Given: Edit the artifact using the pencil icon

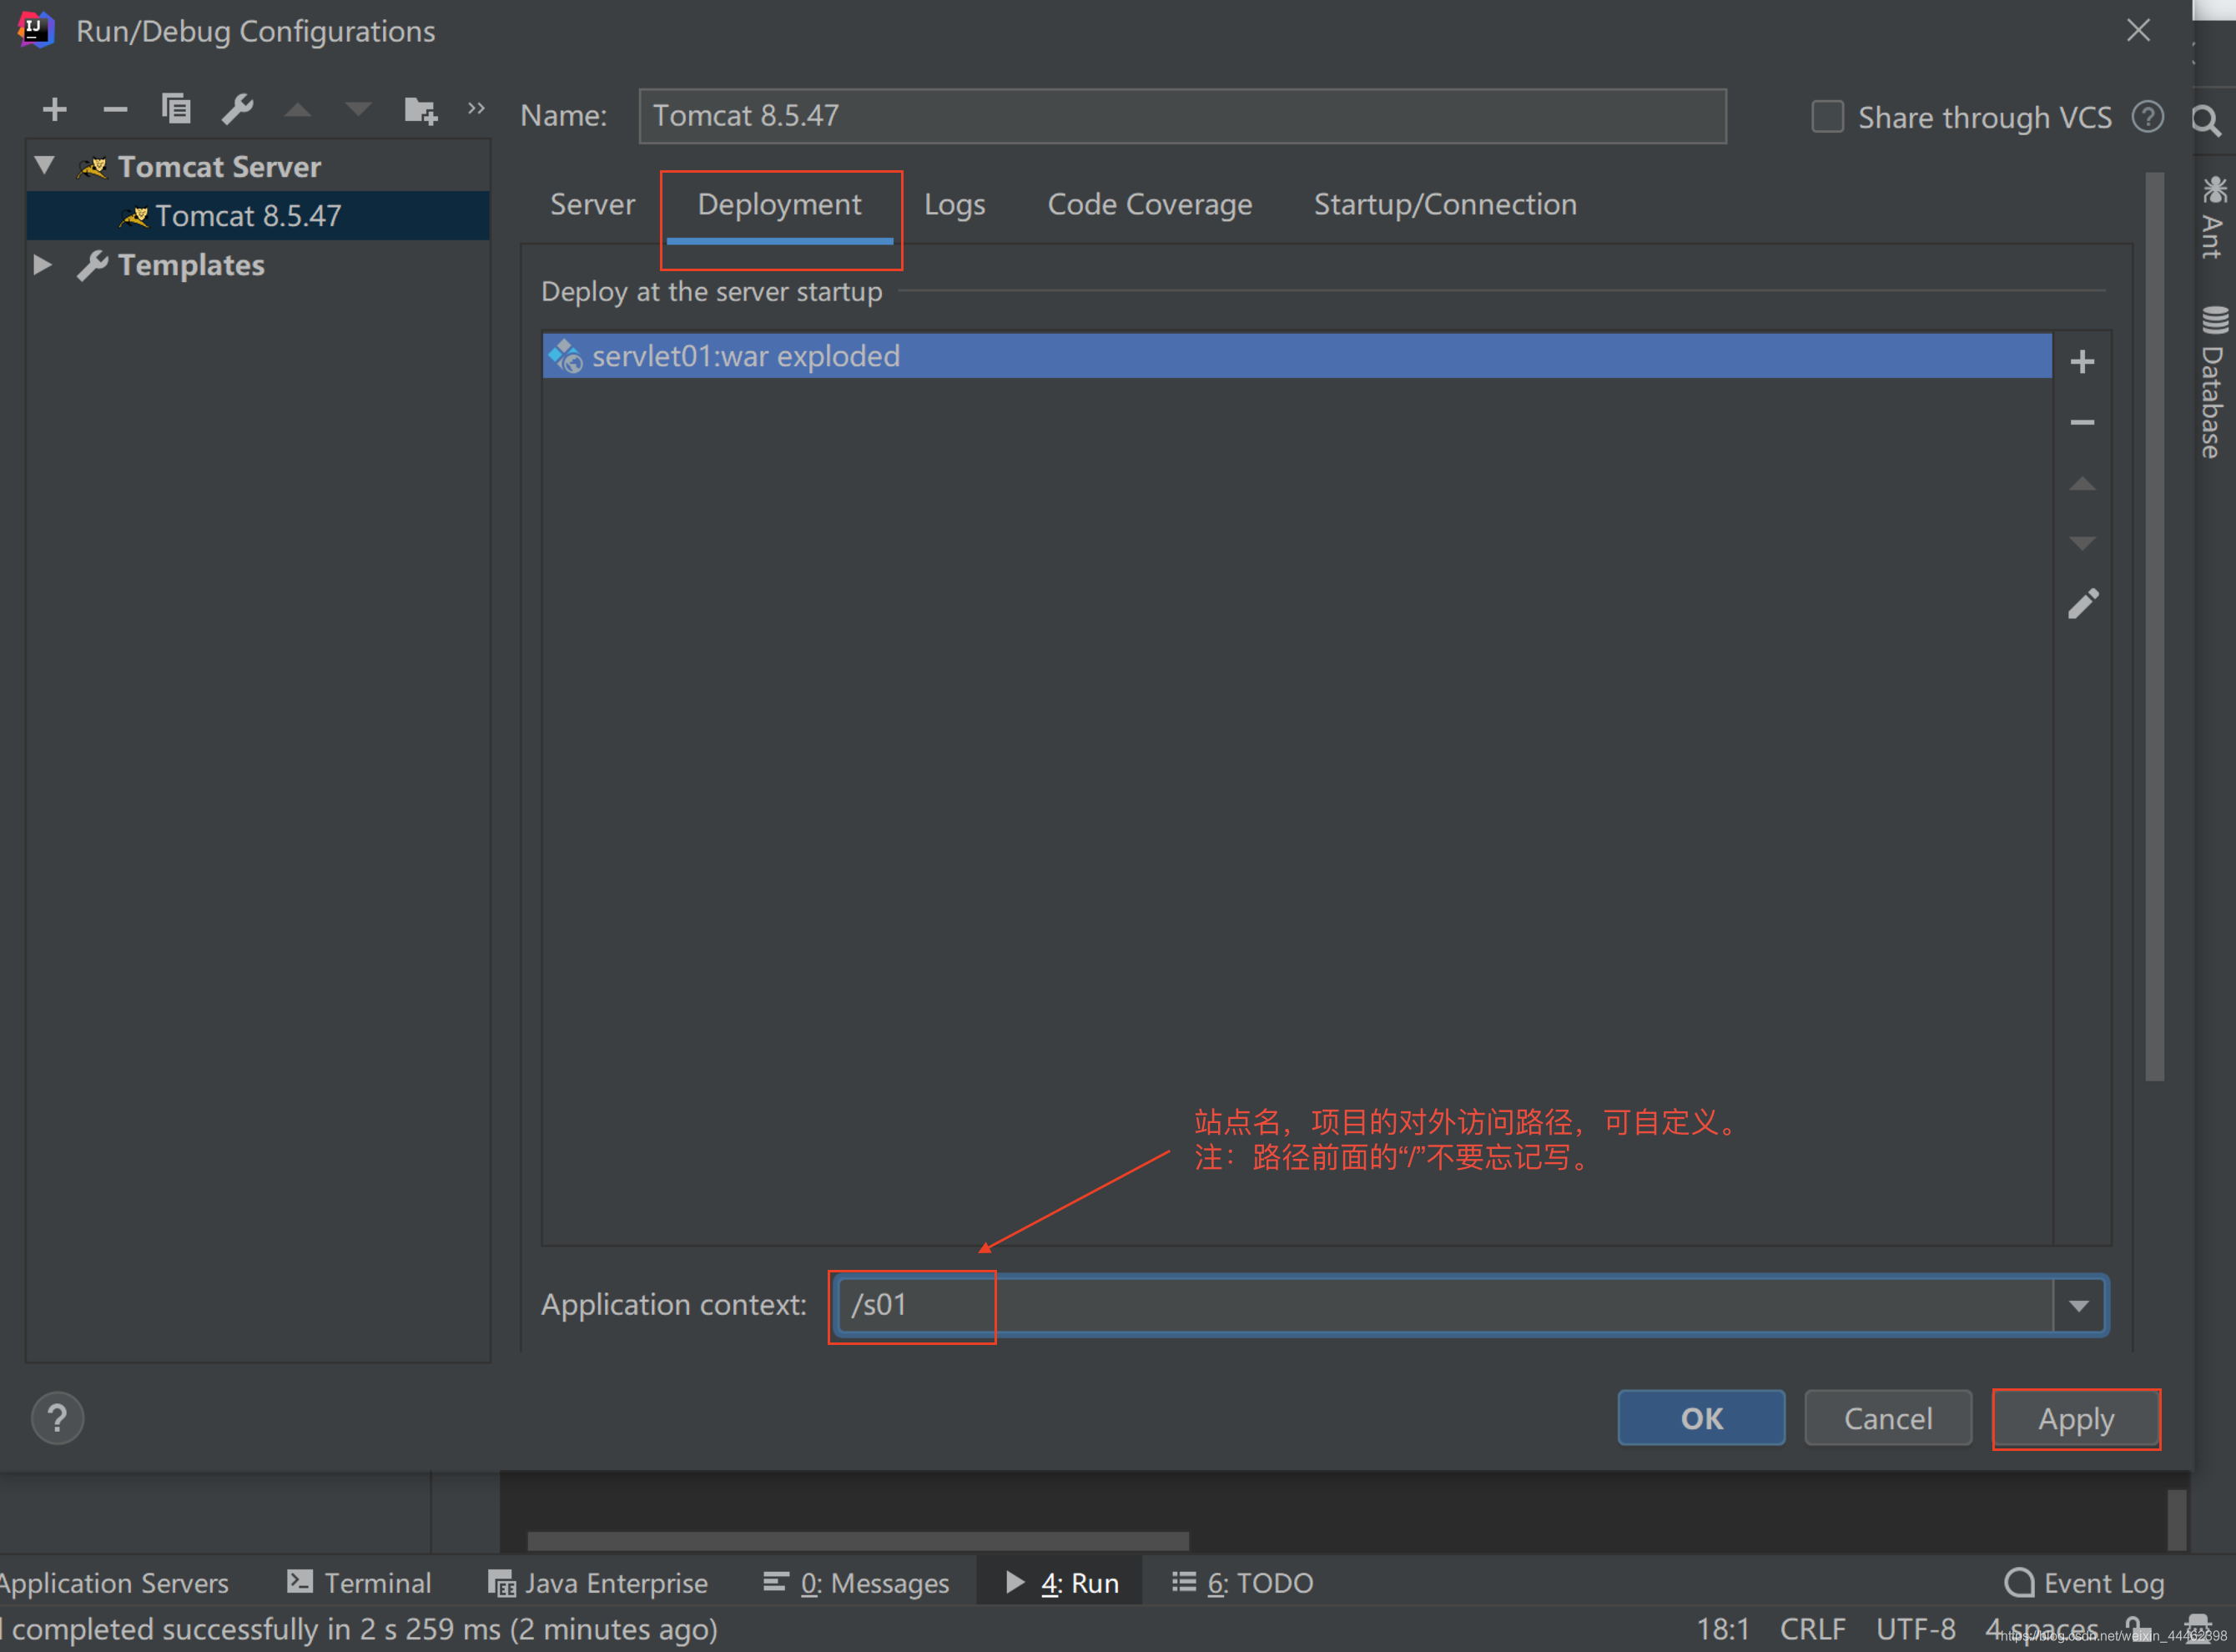Looking at the screenshot, I should point(2083,604).
